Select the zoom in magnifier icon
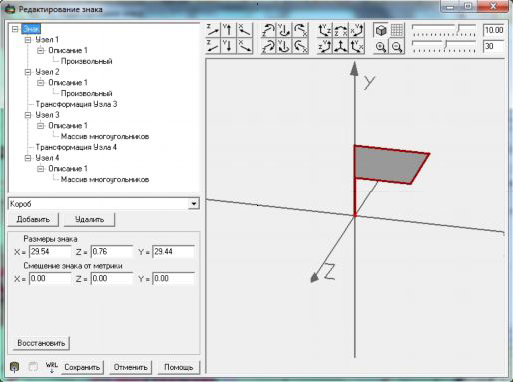This screenshot has height=382, width=515. click(381, 46)
